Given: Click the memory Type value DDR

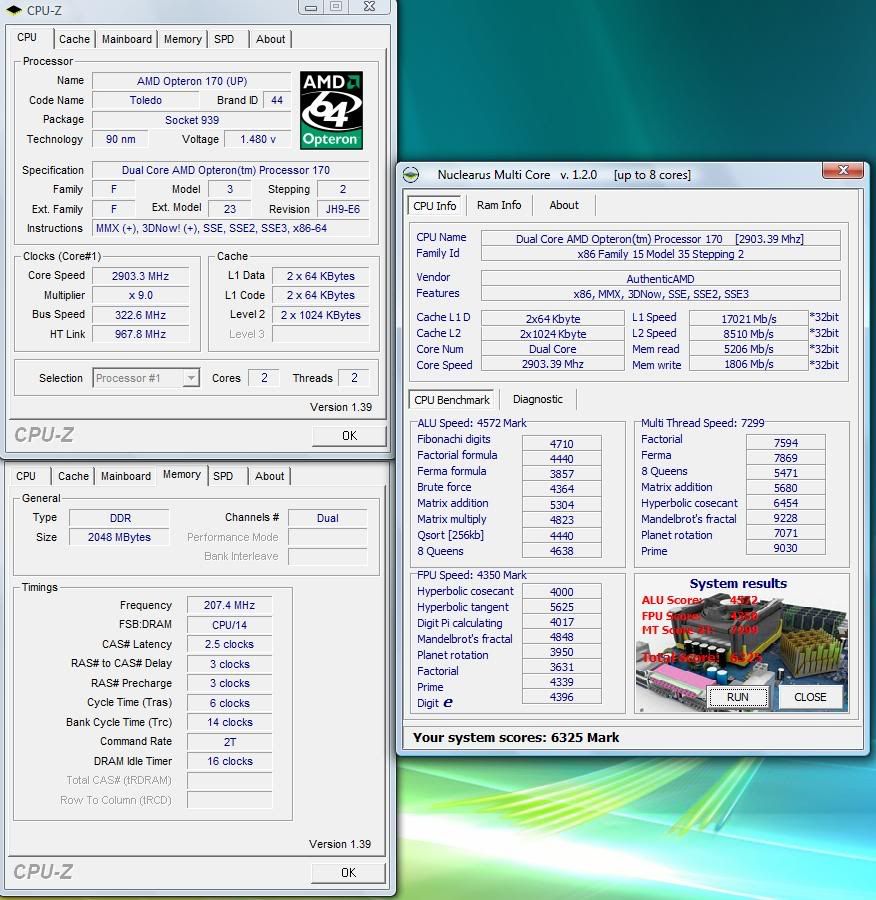Looking at the screenshot, I should [120, 518].
